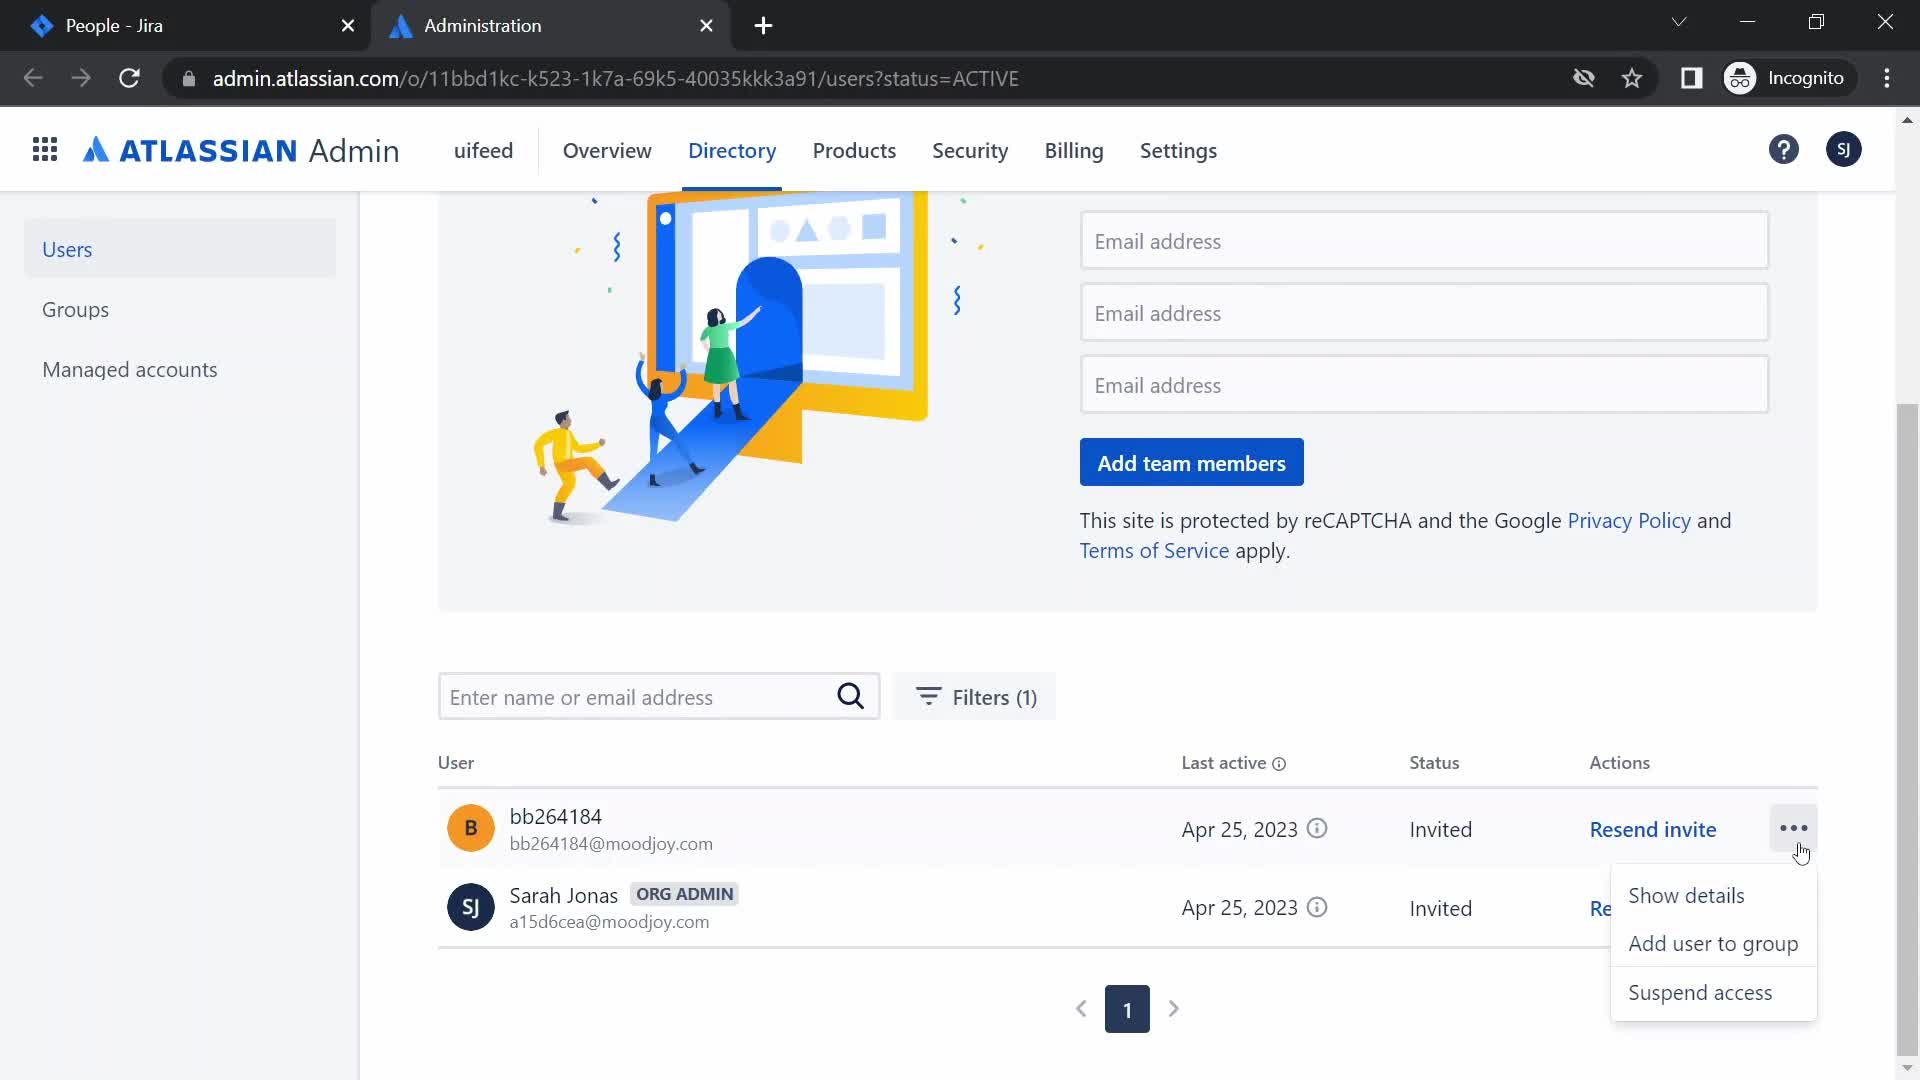Click the Groups sidebar link

[x=75, y=309]
